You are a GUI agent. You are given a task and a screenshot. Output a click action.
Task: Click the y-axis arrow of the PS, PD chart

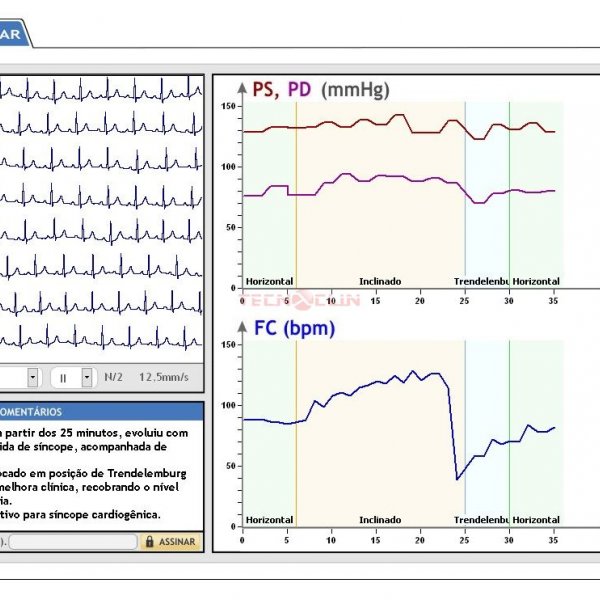[241, 87]
